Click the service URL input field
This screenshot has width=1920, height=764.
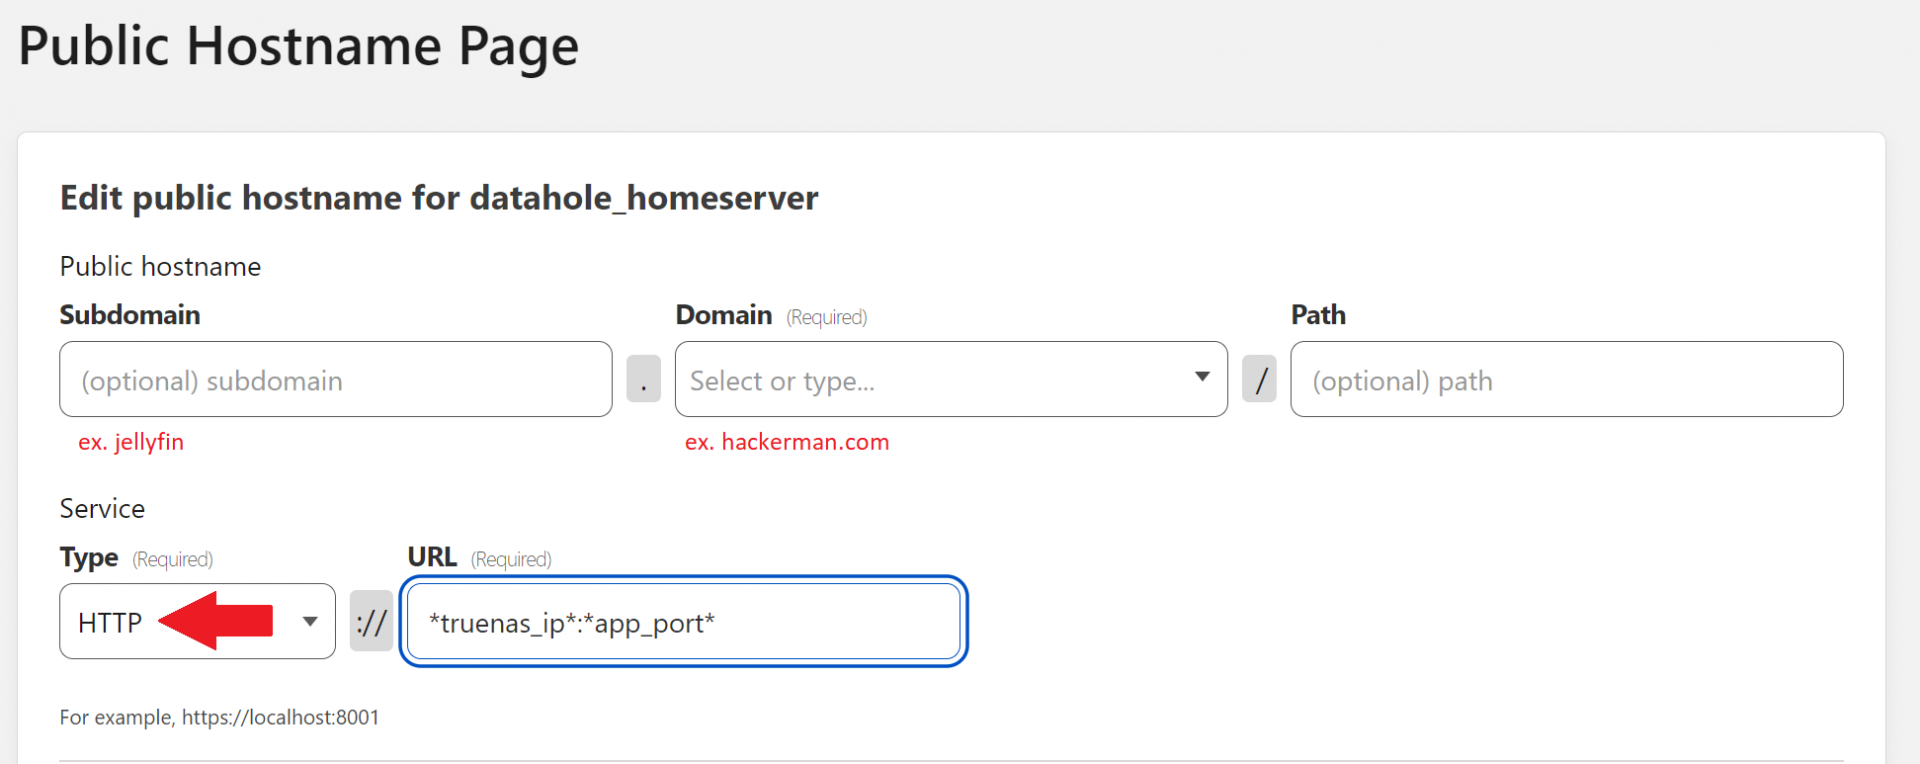tap(683, 622)
